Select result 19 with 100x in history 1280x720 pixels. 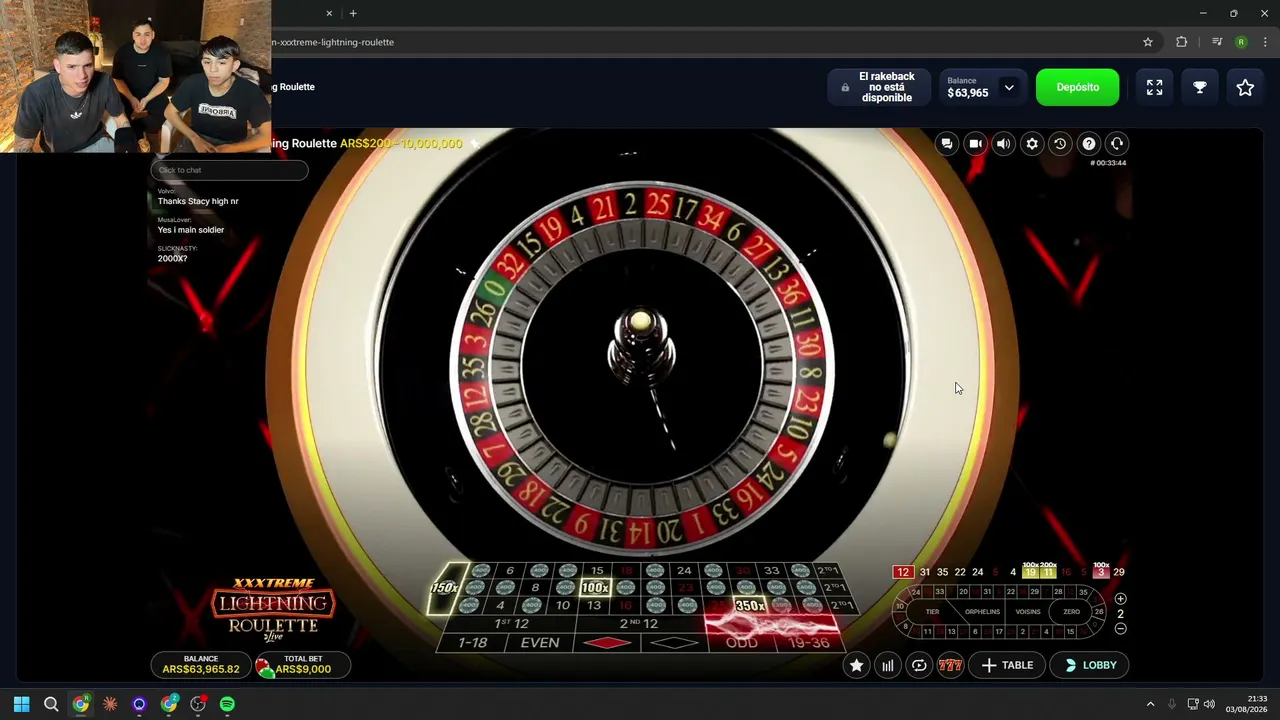point(1030,570)
